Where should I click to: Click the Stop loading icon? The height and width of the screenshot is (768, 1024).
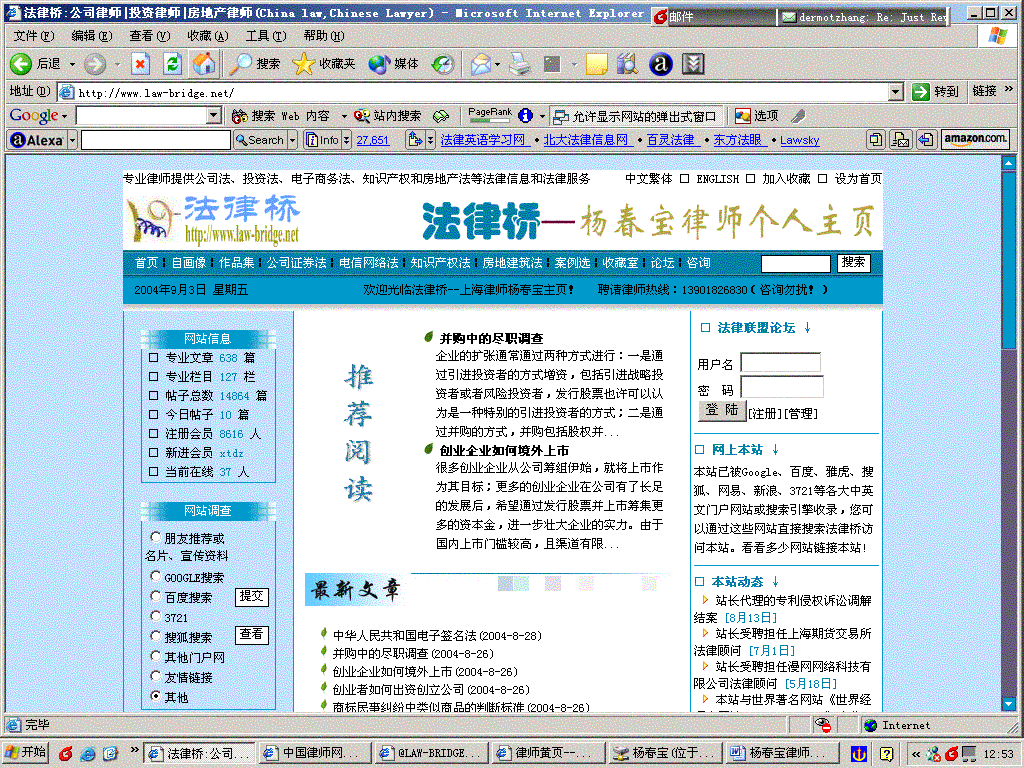click(140, 64)
